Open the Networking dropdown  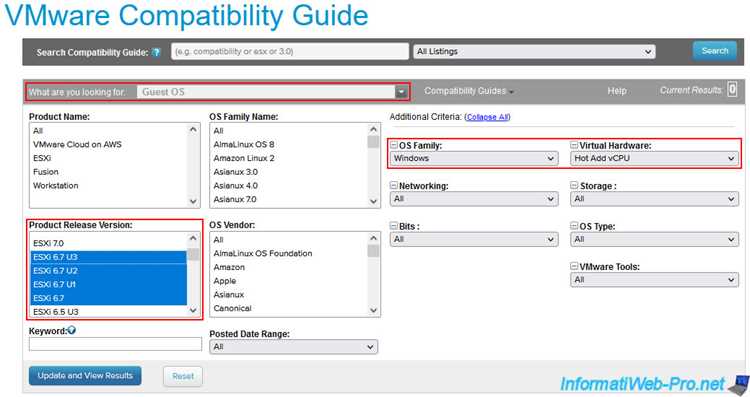[474, 199]
